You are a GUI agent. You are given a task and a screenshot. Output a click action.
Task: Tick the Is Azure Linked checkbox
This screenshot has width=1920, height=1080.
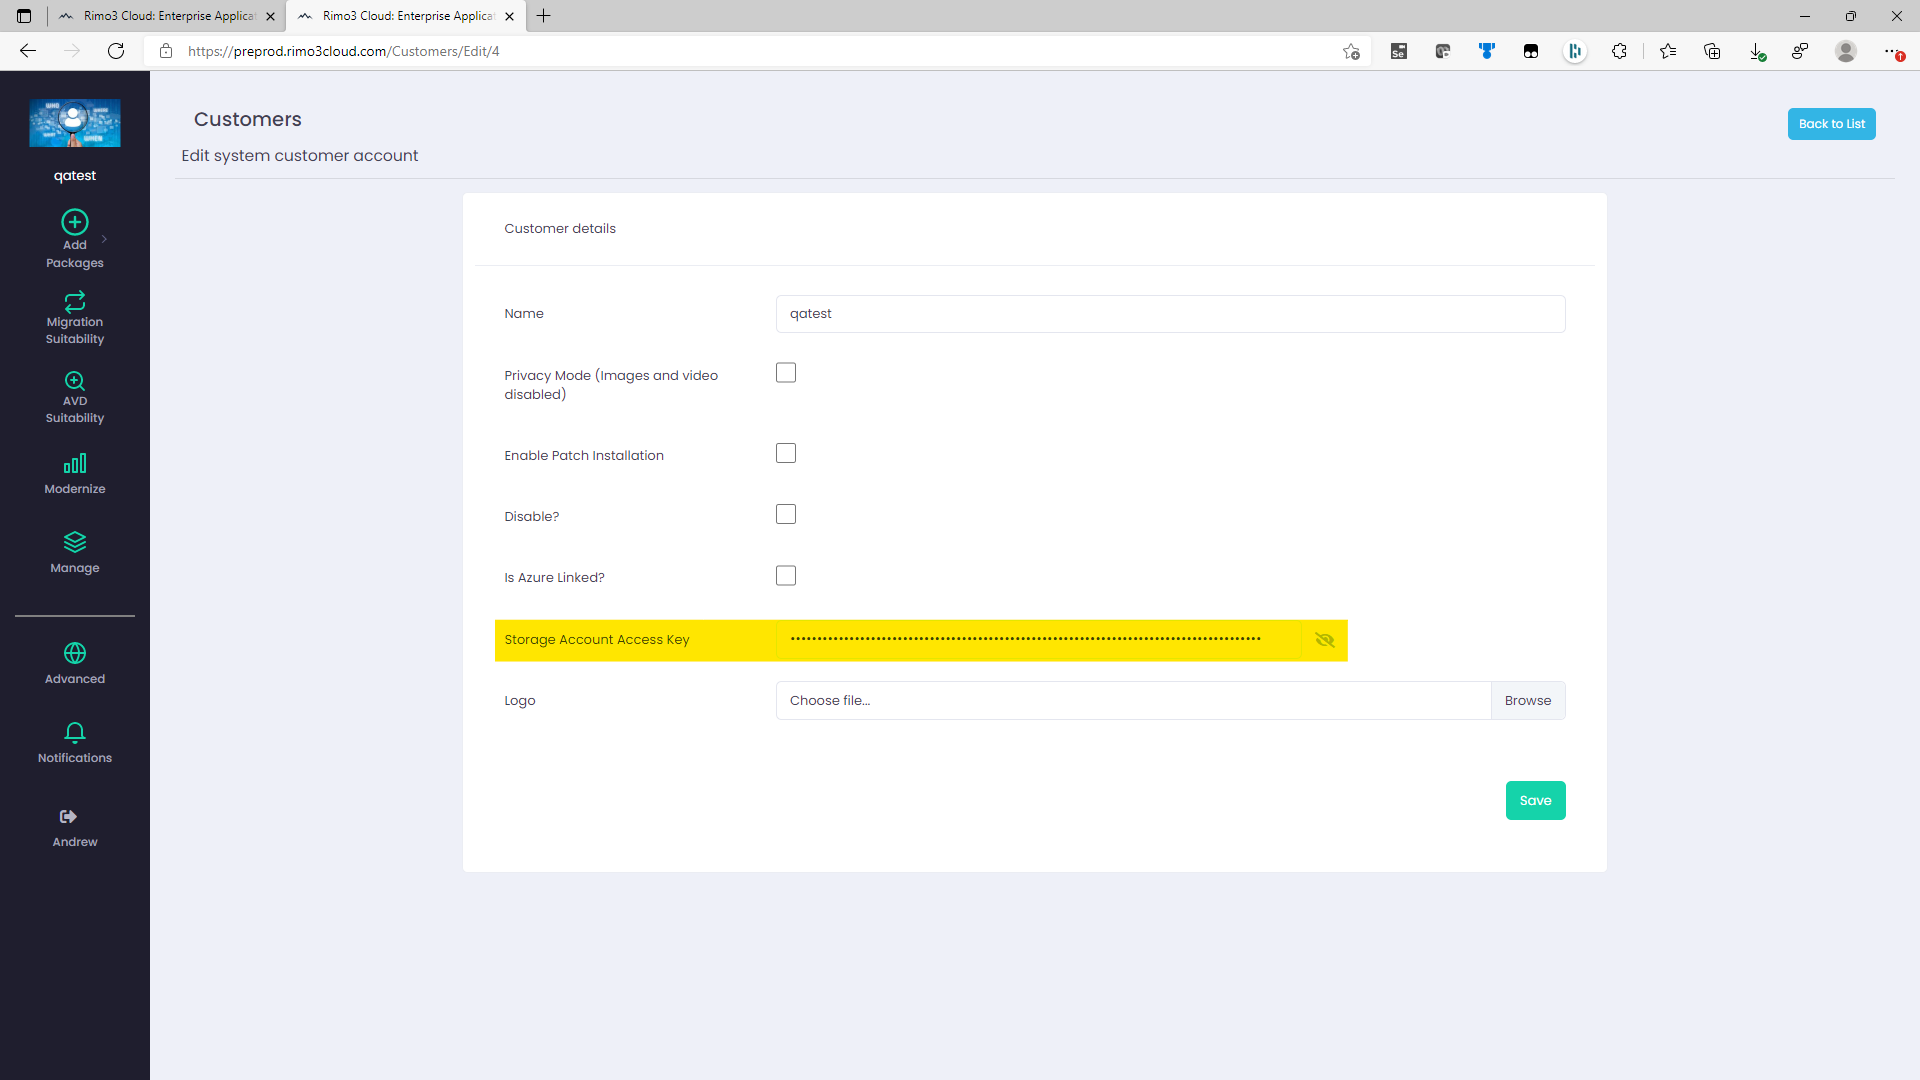coord(786,576)
